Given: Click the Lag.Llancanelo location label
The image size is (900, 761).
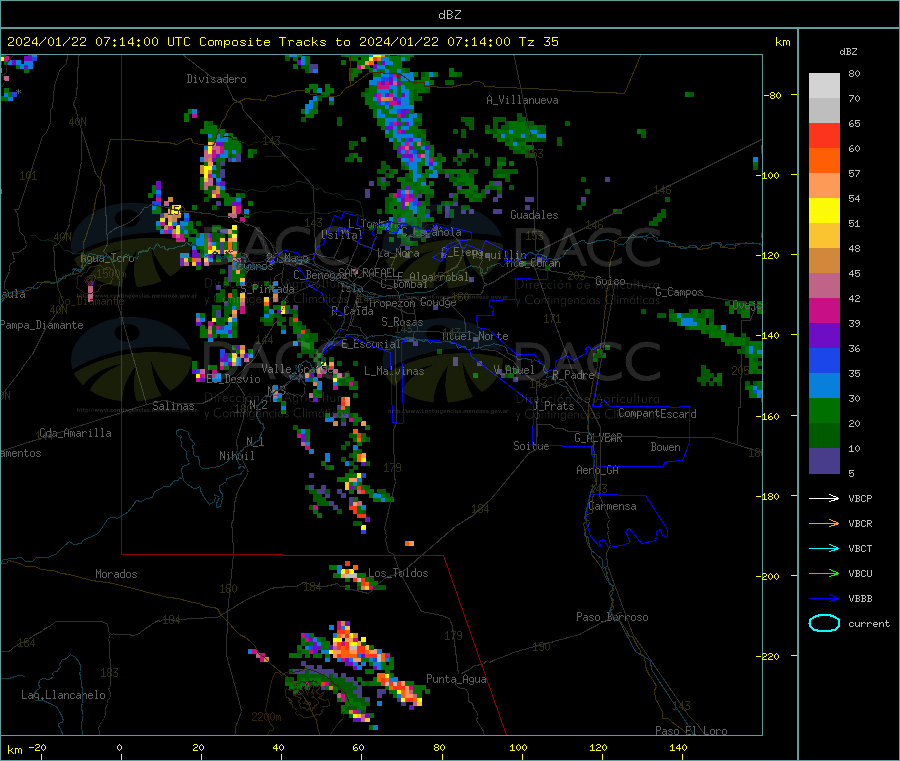Looking at the screenshot, I should point(64,695).
